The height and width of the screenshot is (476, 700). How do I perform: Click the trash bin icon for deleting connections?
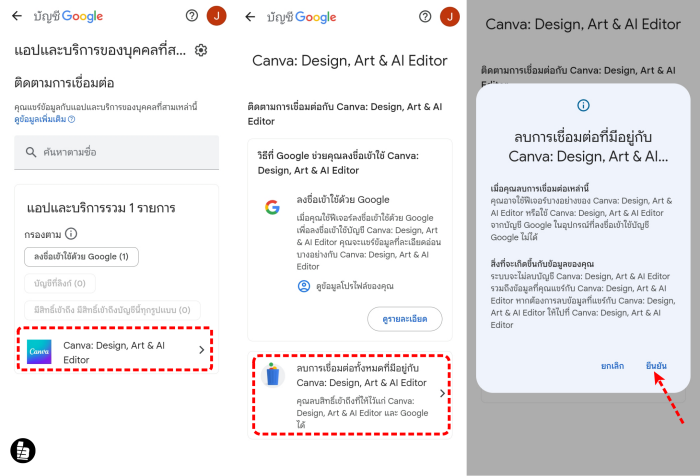(x=273, y=374)
